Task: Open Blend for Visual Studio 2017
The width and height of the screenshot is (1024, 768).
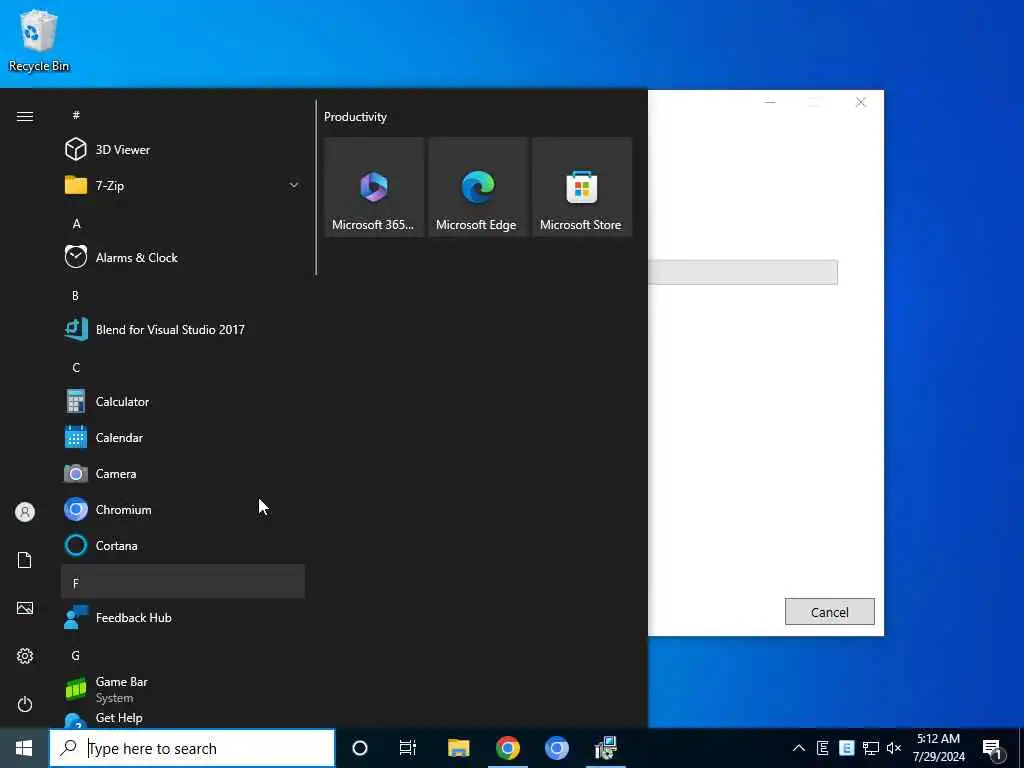Action: (x=183, y=329)
